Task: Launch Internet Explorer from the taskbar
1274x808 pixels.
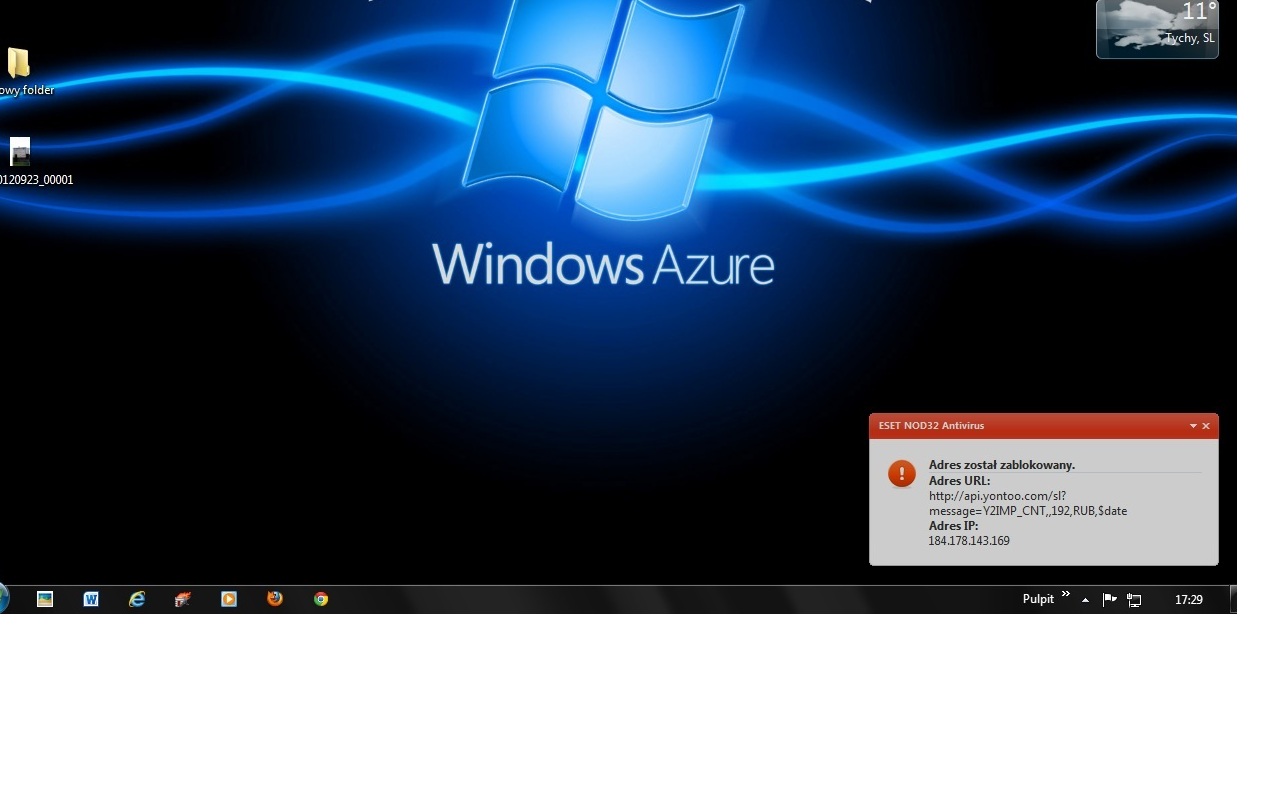Action: tap(137, 599)
